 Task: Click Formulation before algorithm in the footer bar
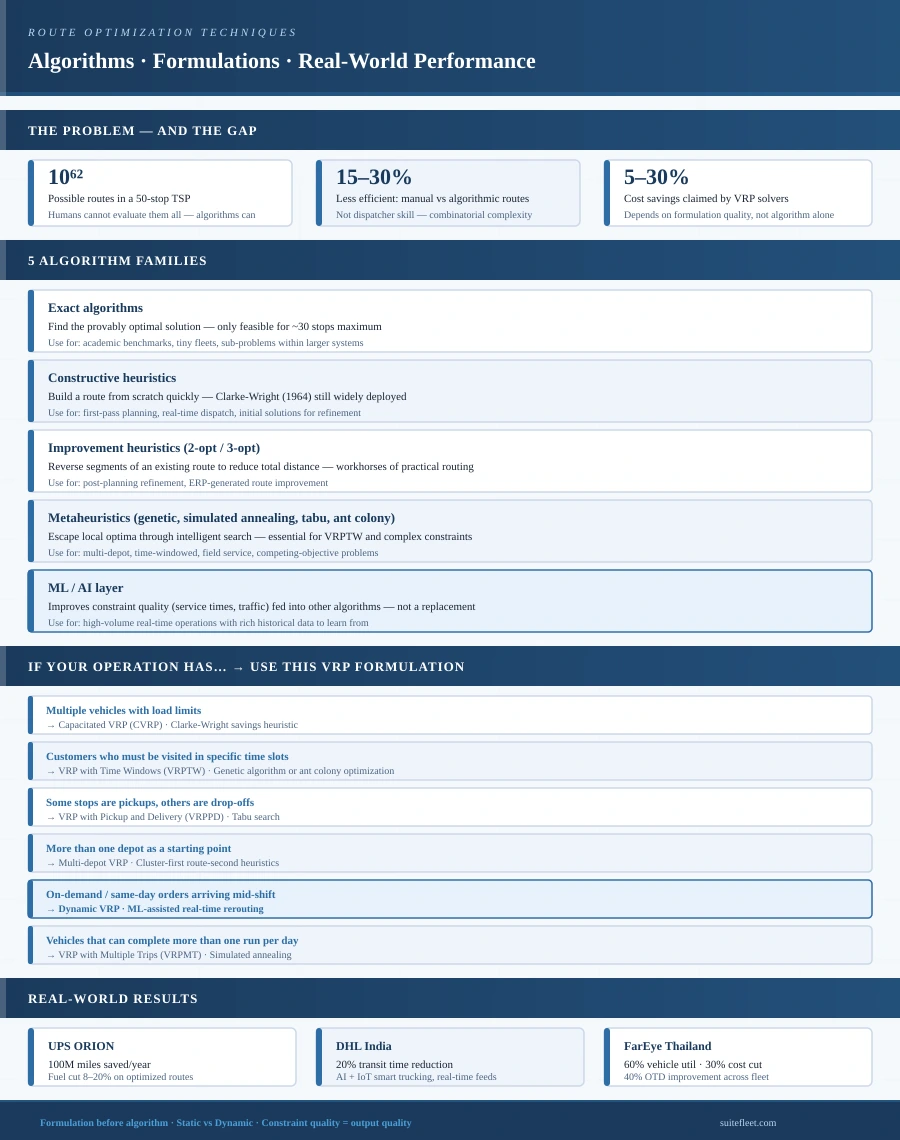[103, 1122]
